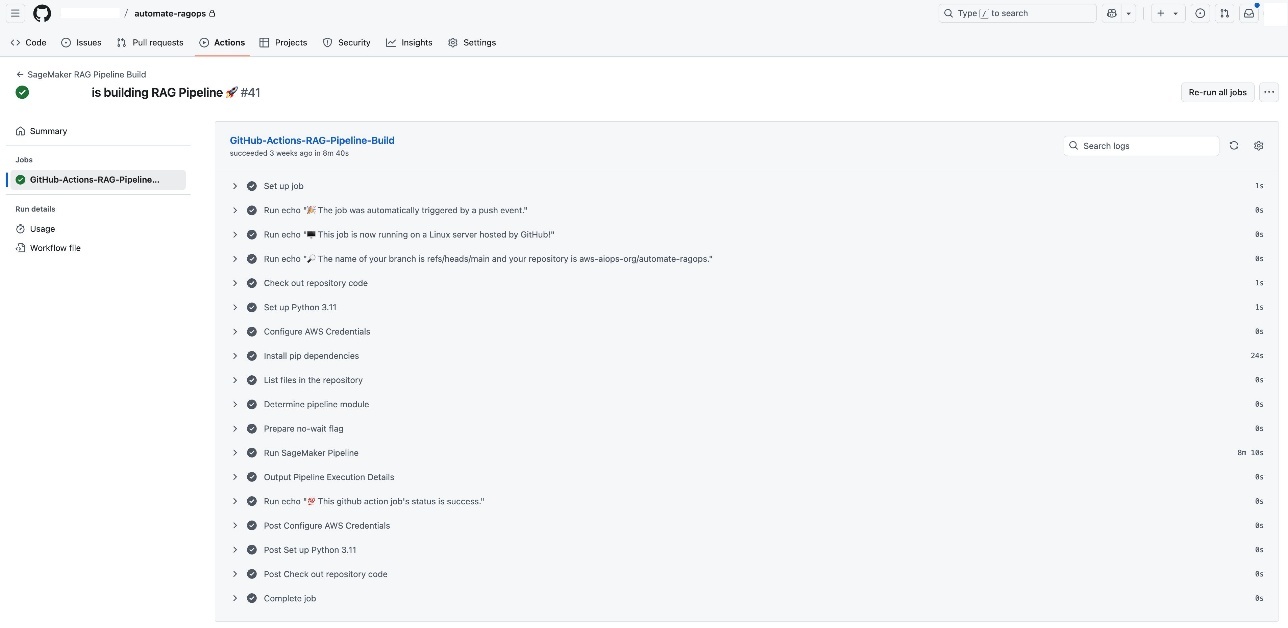Click the success checkmark beside 'Run SageMaker Pipeline'

point(252,453)
